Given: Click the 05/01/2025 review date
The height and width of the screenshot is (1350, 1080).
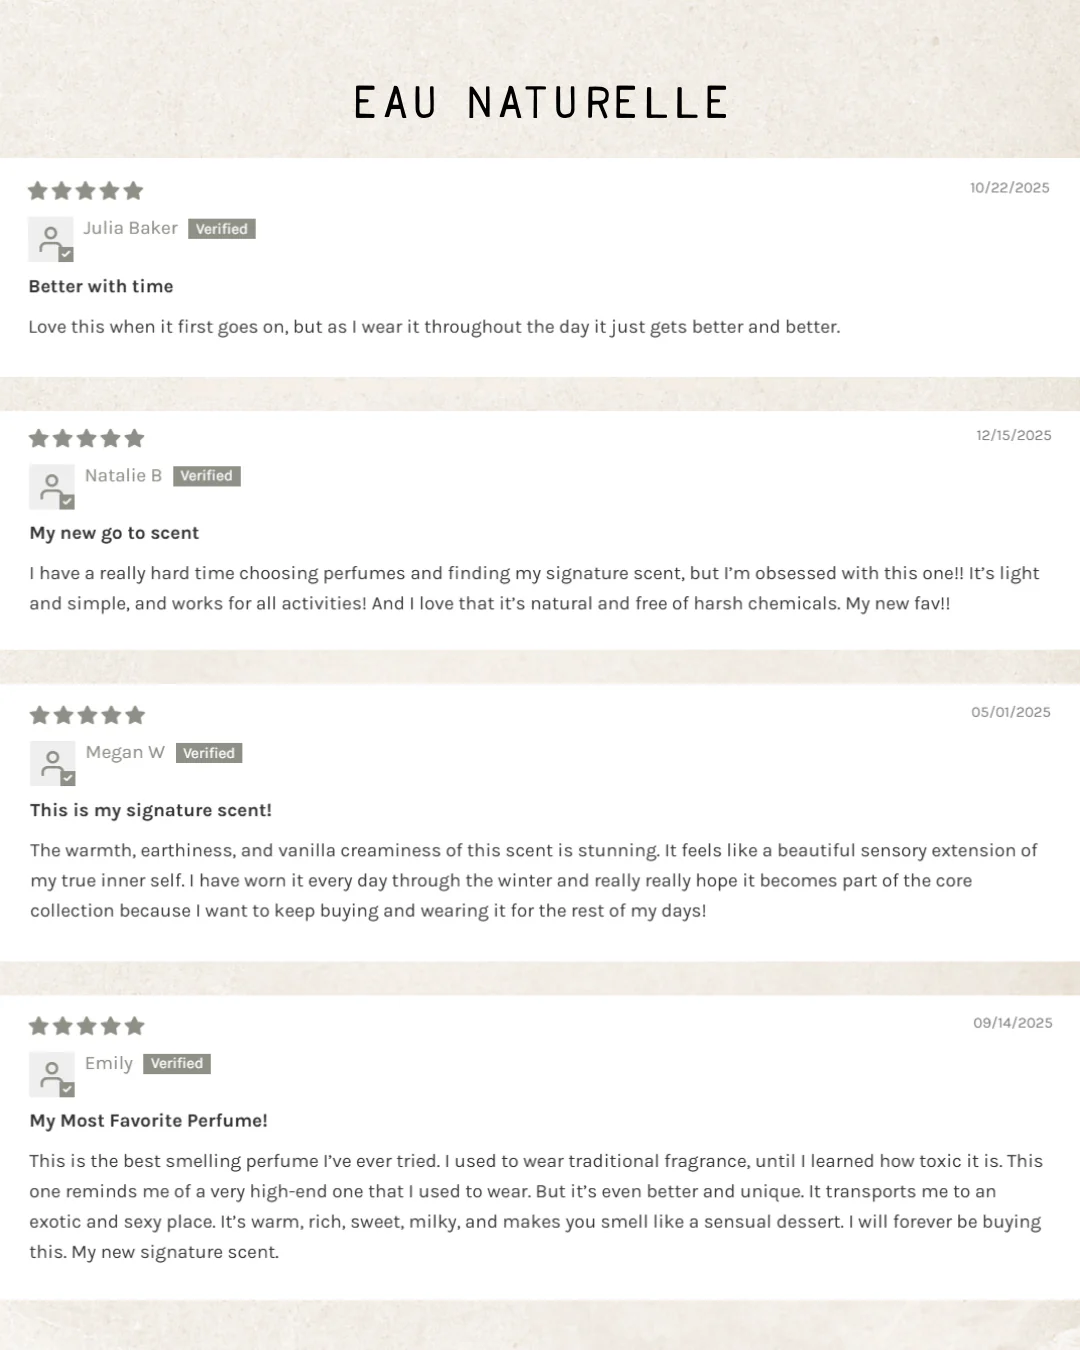Looking at the screenshot, I should point(1010,712).
